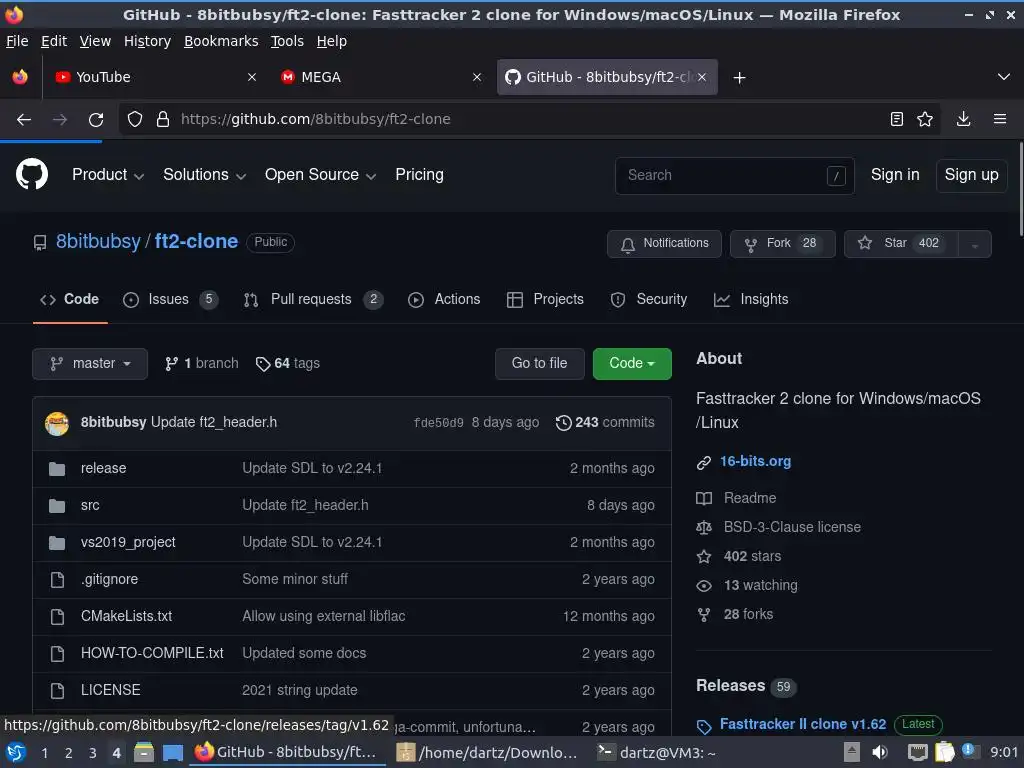Click the display monitor tray icon
Viewport: 1024px width, 768px height.
tap(918, 752)
